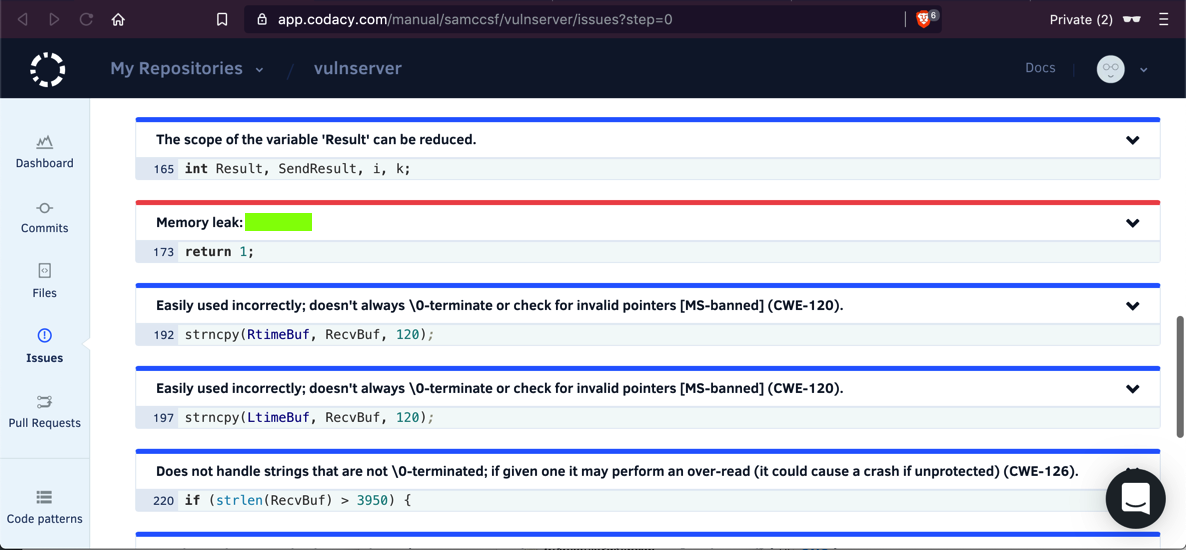Click the Files menu label
The image size is (1186, 550).
click(x=45, y=294)
